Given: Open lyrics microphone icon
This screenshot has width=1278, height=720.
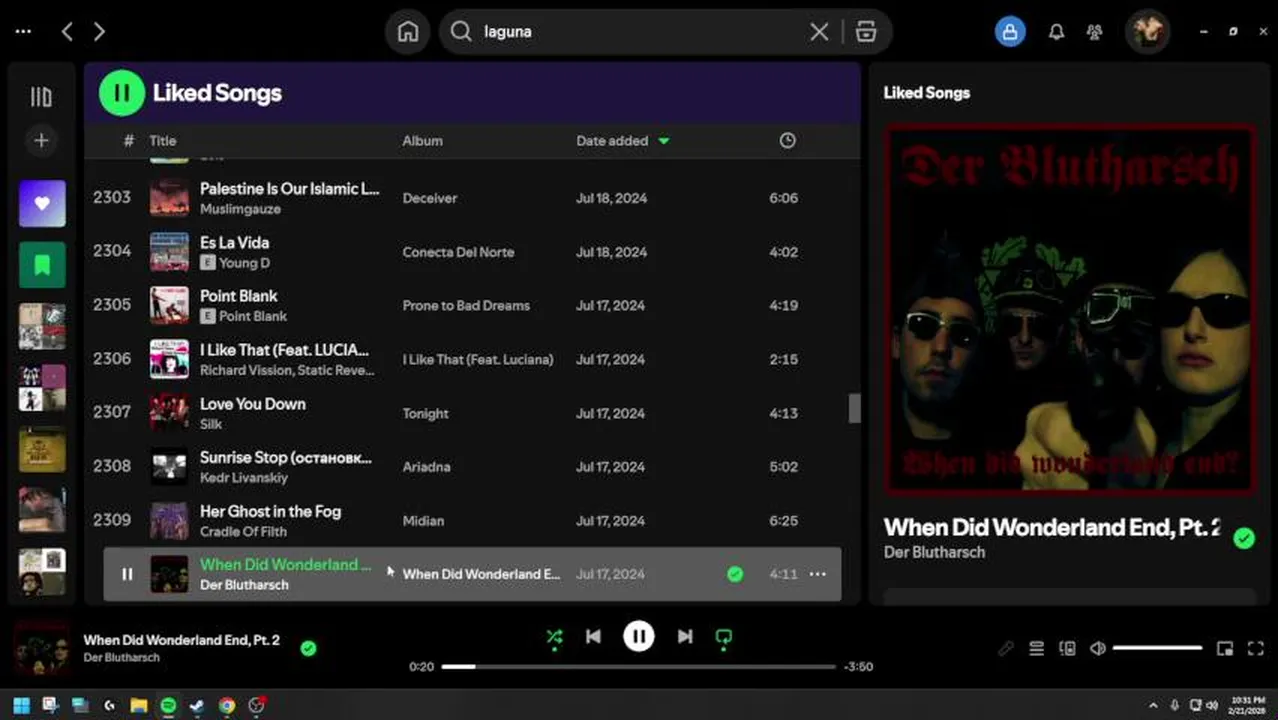Looking at the screenshot, I should click(x=1006, y=649).
